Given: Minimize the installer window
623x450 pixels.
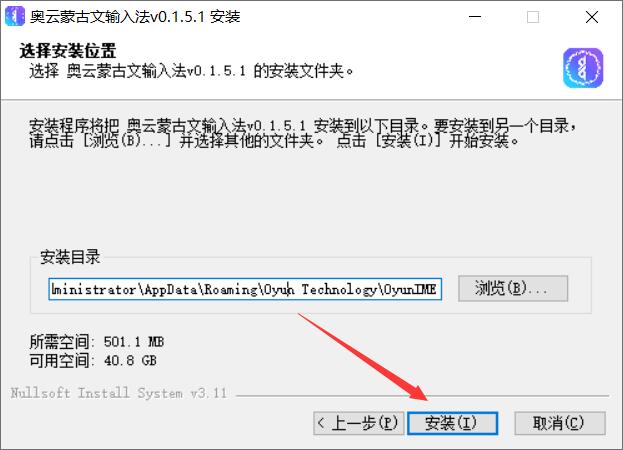Looking at the screenshot, I should click(x=475, y=17).
